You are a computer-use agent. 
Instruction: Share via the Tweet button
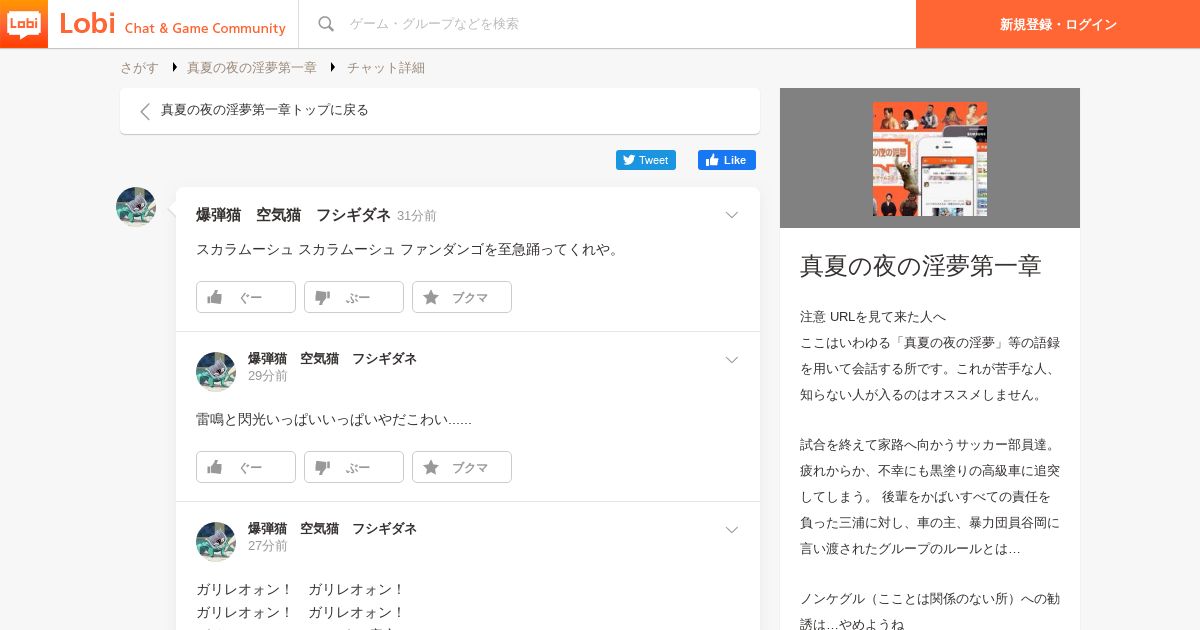pyautogui.click(x=646, y=160)
